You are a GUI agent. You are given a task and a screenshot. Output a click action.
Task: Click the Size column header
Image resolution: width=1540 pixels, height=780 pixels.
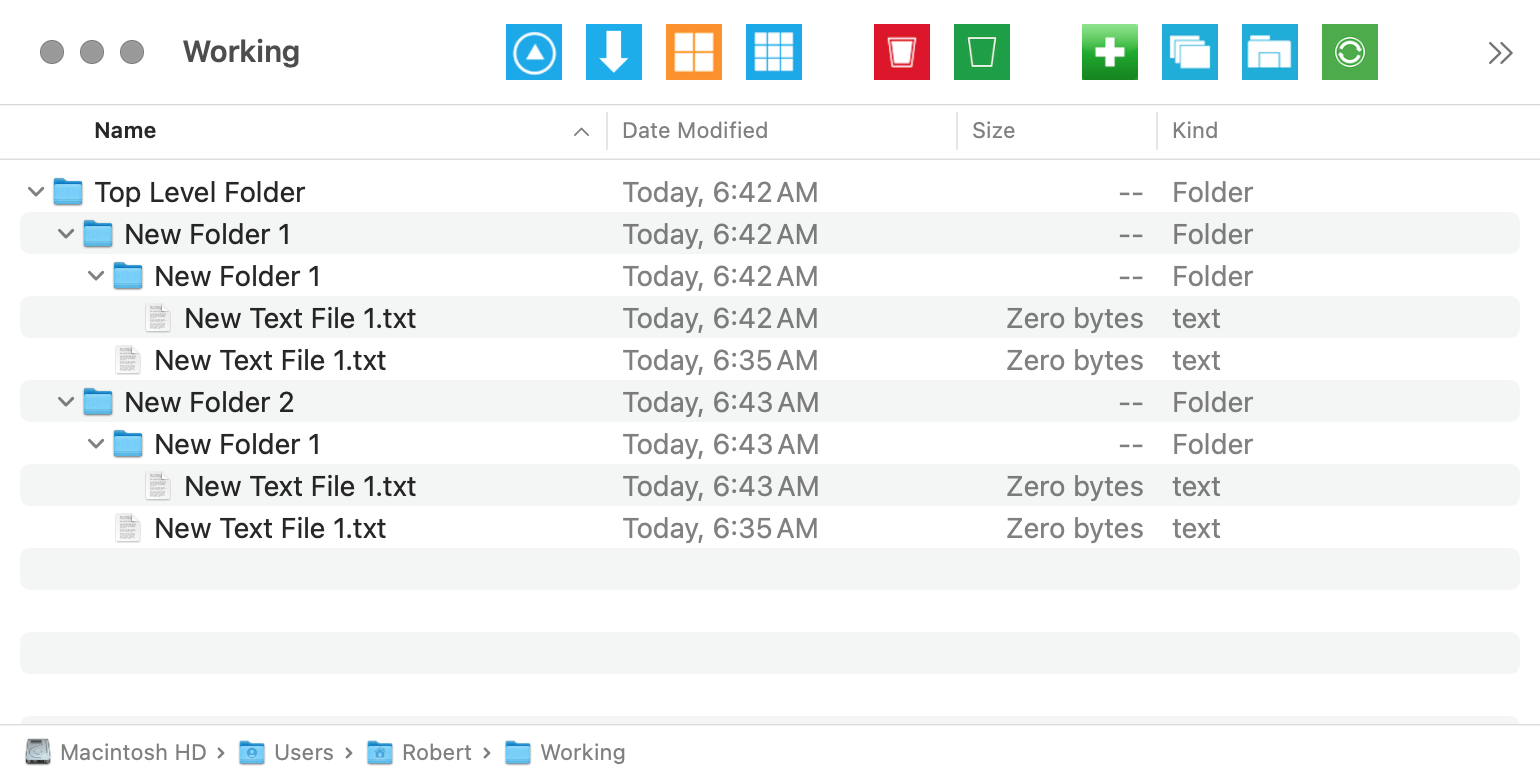pyautogui.click(x=993, y=131)
